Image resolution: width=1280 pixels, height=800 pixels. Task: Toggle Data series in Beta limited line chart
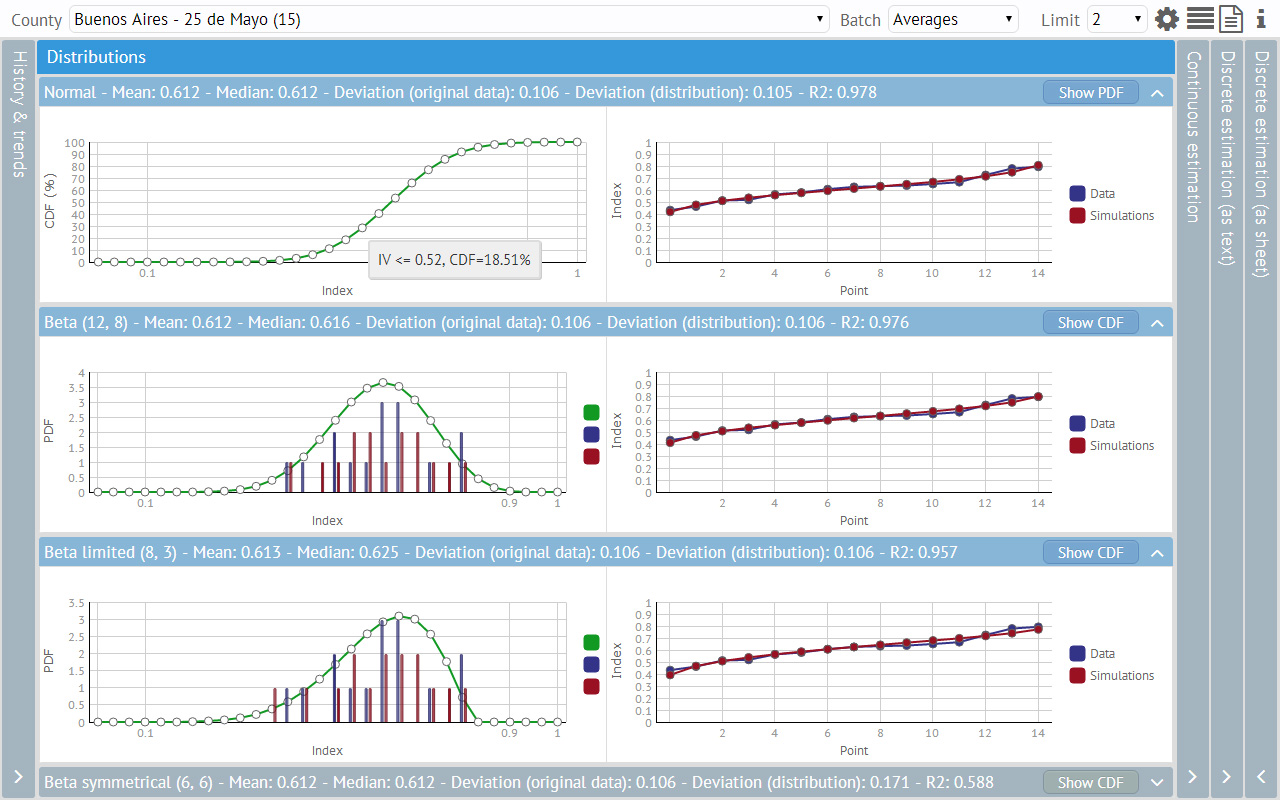pyautogui.click(x=1091, y=654)
